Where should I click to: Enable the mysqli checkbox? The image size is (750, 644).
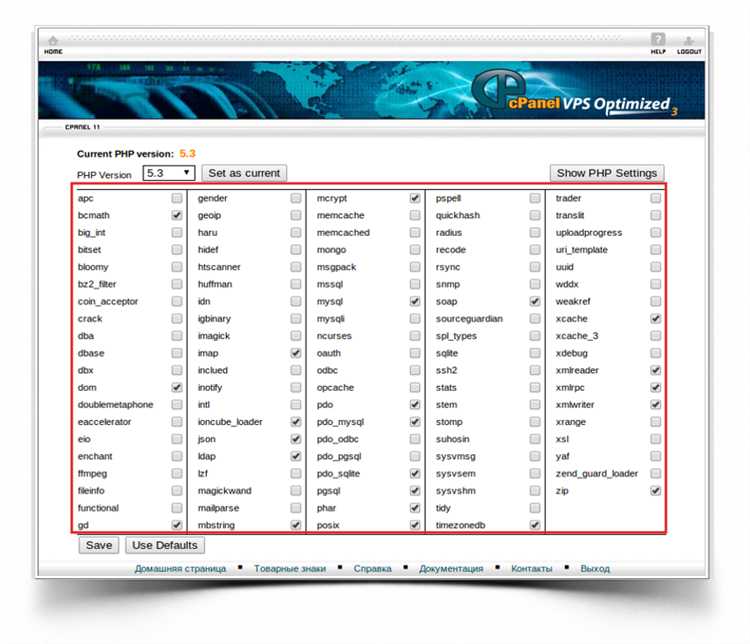coord(415,319)
